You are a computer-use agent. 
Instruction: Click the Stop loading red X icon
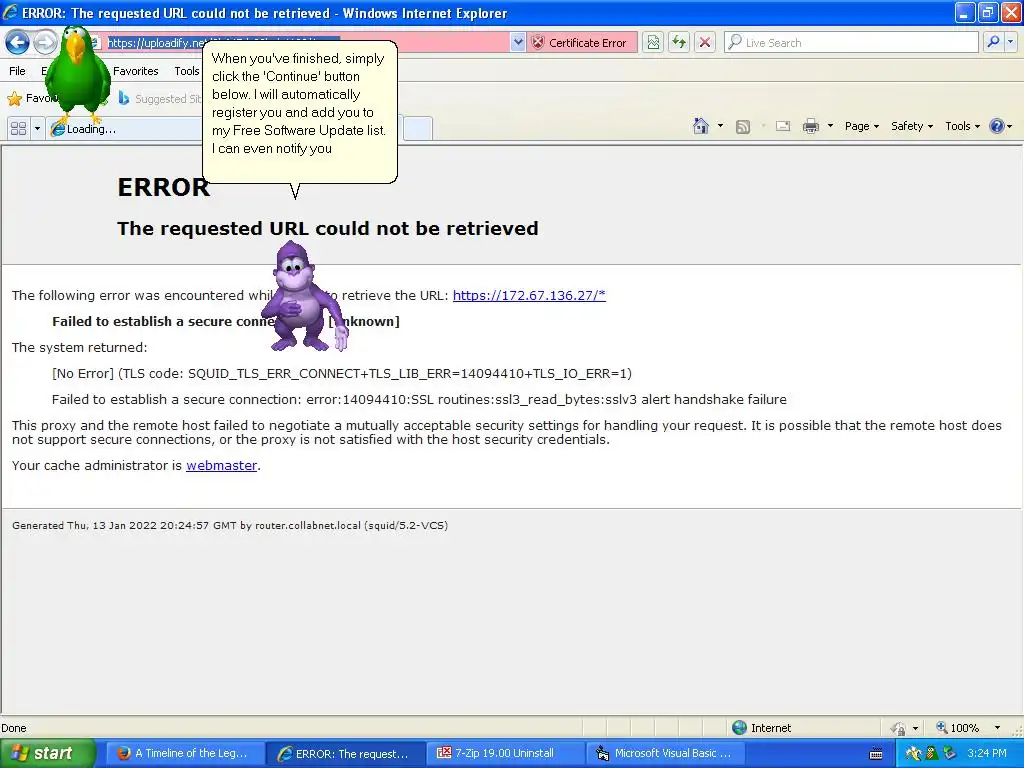pos(705,42)
